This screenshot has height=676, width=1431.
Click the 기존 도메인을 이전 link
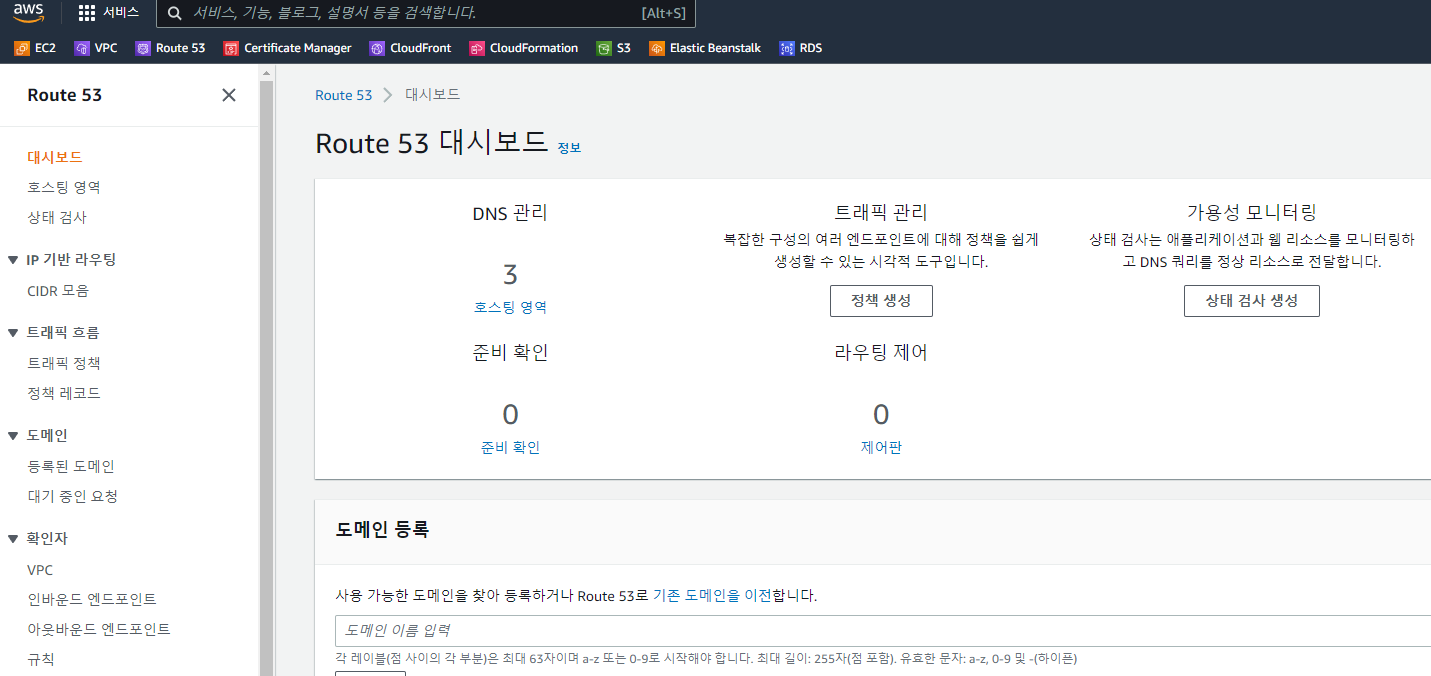pyautogui.click(x=712, y=595)
